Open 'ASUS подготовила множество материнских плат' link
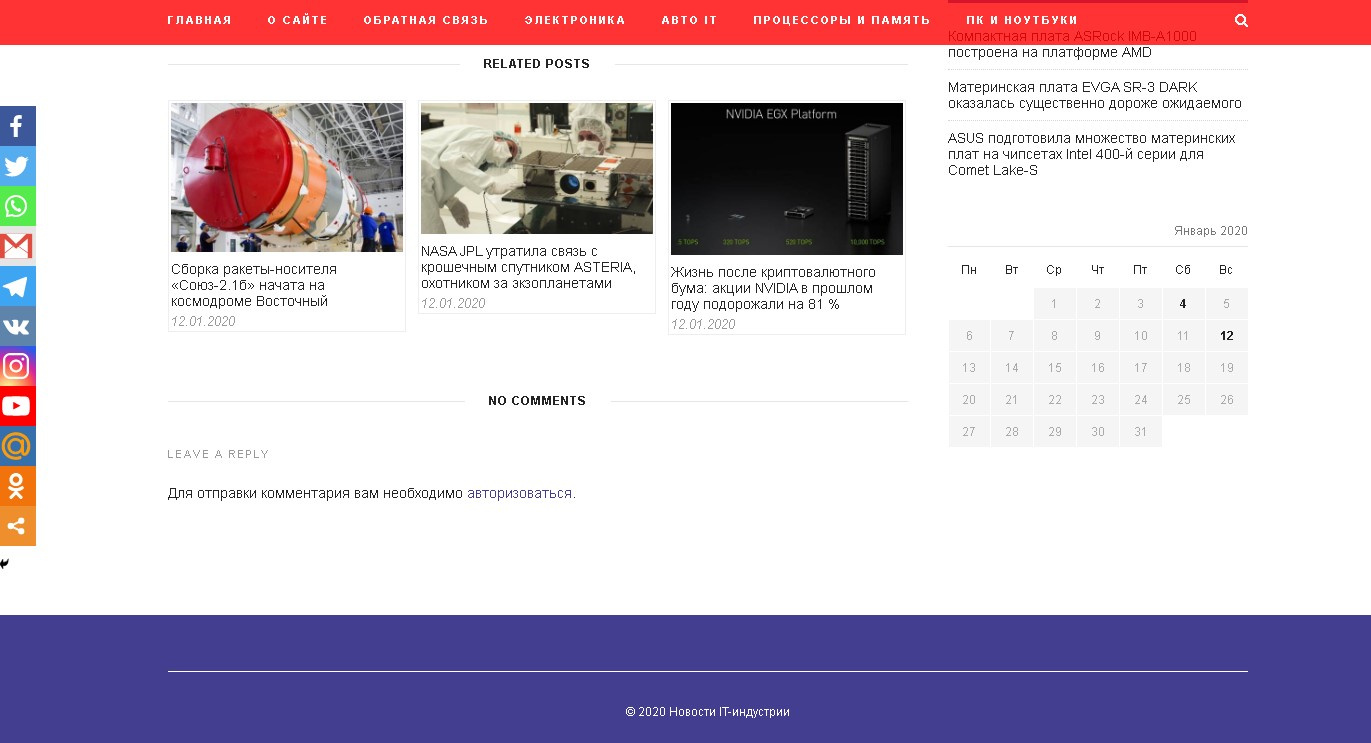The image size is (1371, 743). (x=1092, y=154)
